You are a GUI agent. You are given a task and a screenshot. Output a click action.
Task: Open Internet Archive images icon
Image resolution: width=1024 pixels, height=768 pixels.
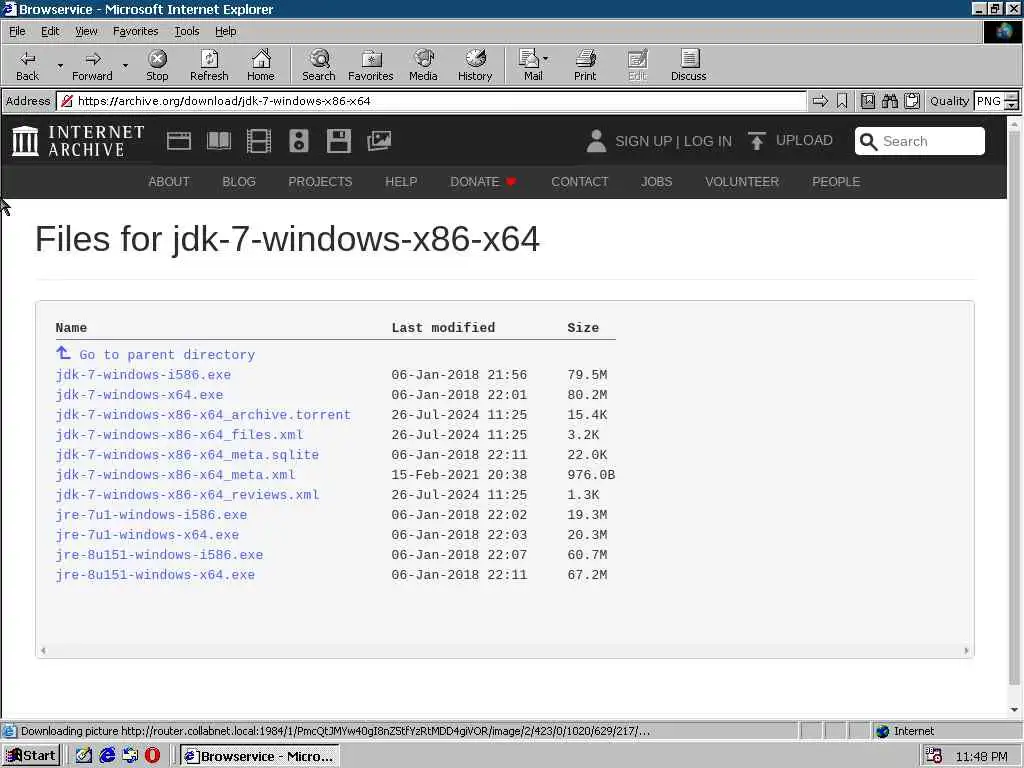click(x=379, y=141)
